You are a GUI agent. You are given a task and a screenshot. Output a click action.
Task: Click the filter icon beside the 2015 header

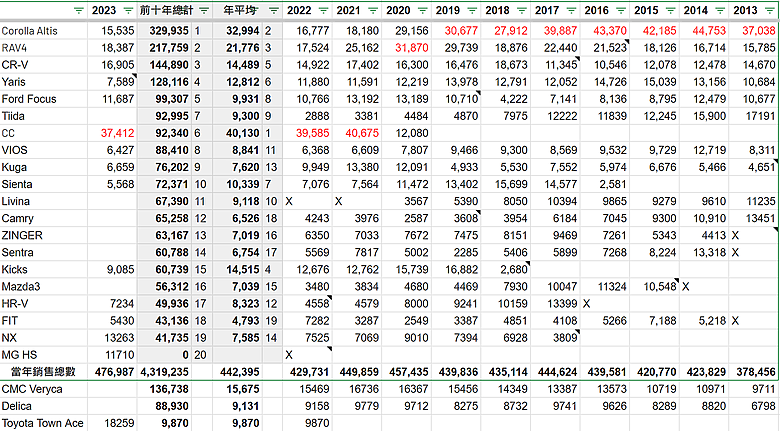tap(670, 10)
